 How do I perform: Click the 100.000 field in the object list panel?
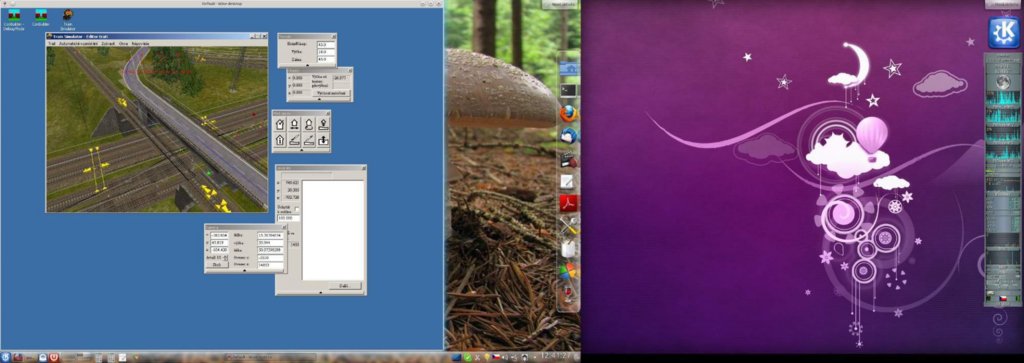point(288,218)
